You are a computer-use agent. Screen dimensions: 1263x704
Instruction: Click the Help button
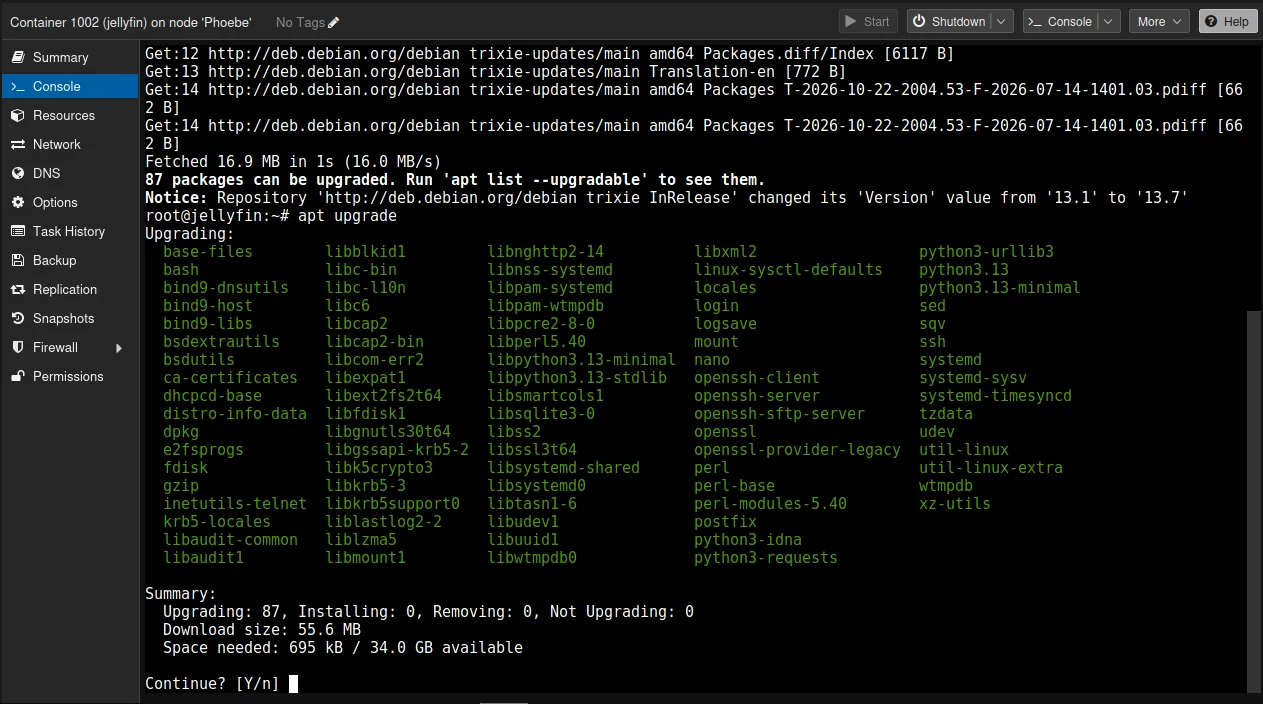tap(1227, 21)
